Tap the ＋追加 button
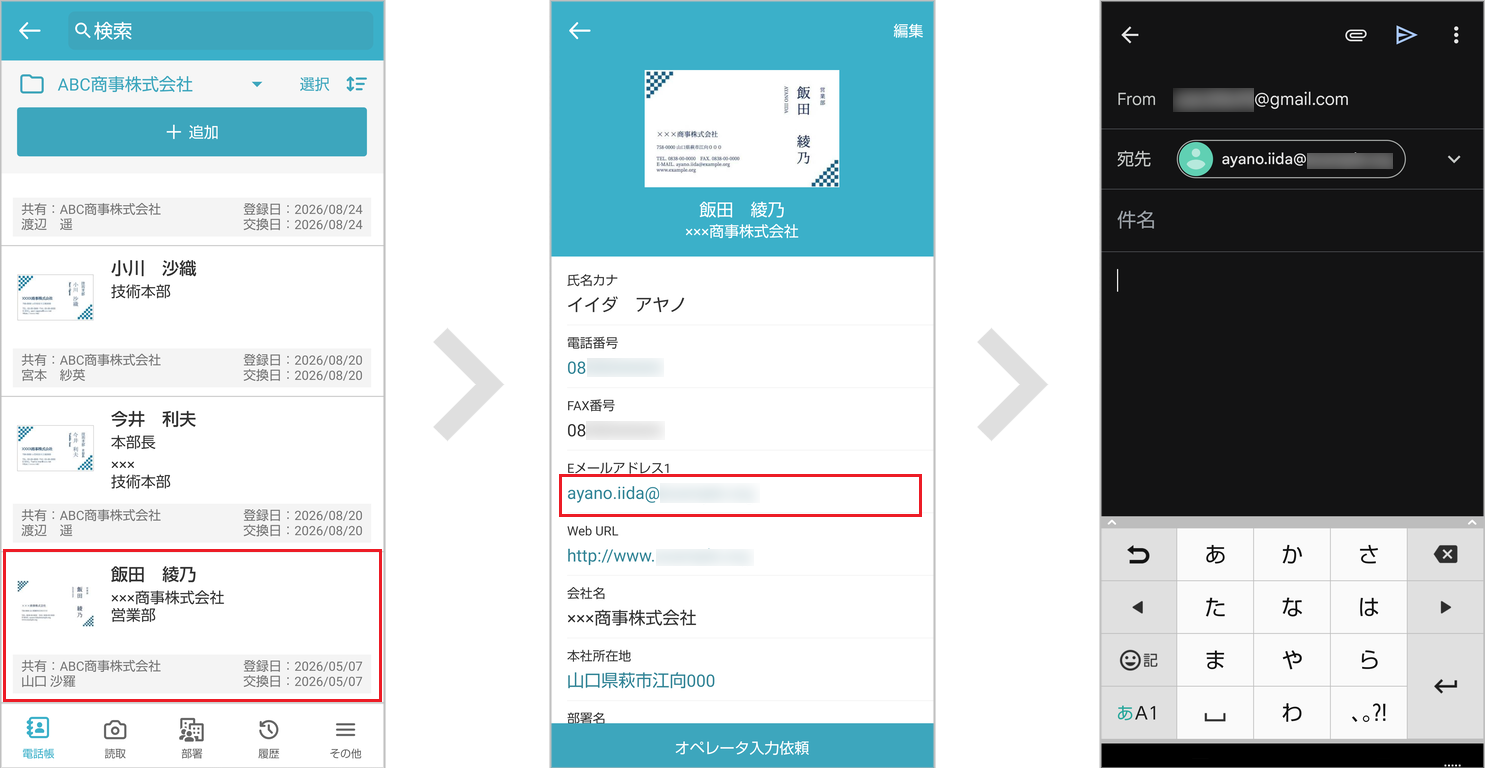The height and width of the screenshot is (768, 1485). (x=192, y=132)
